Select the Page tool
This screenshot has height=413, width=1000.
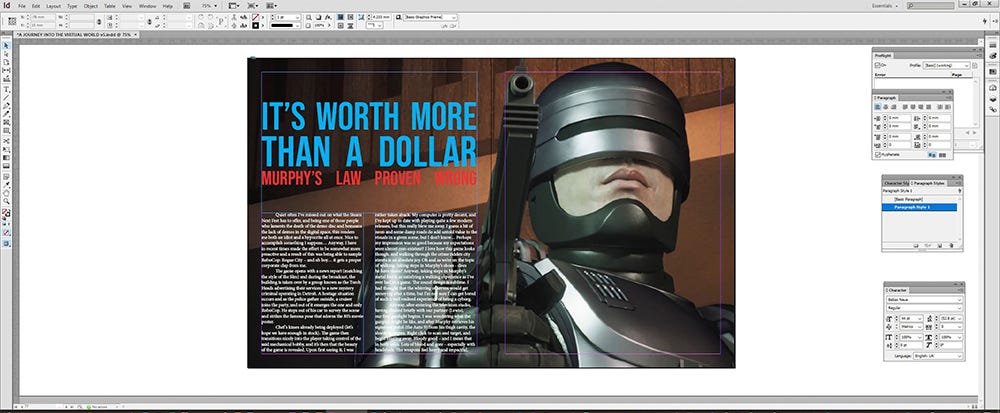click(6, 62)
